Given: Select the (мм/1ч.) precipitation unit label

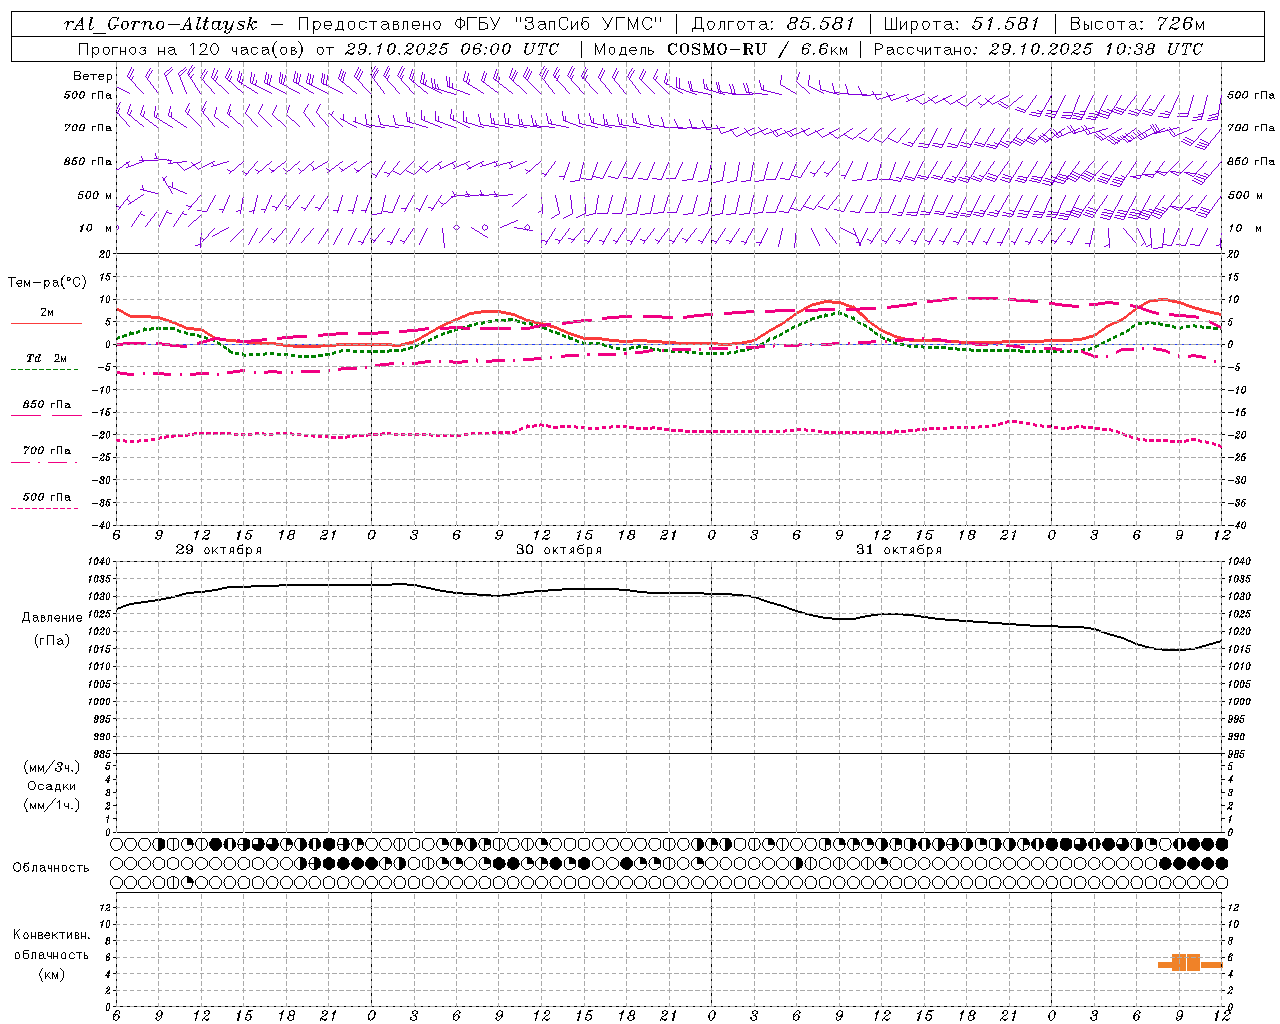Looking at the screenshot, I should (x=52, y=805).
